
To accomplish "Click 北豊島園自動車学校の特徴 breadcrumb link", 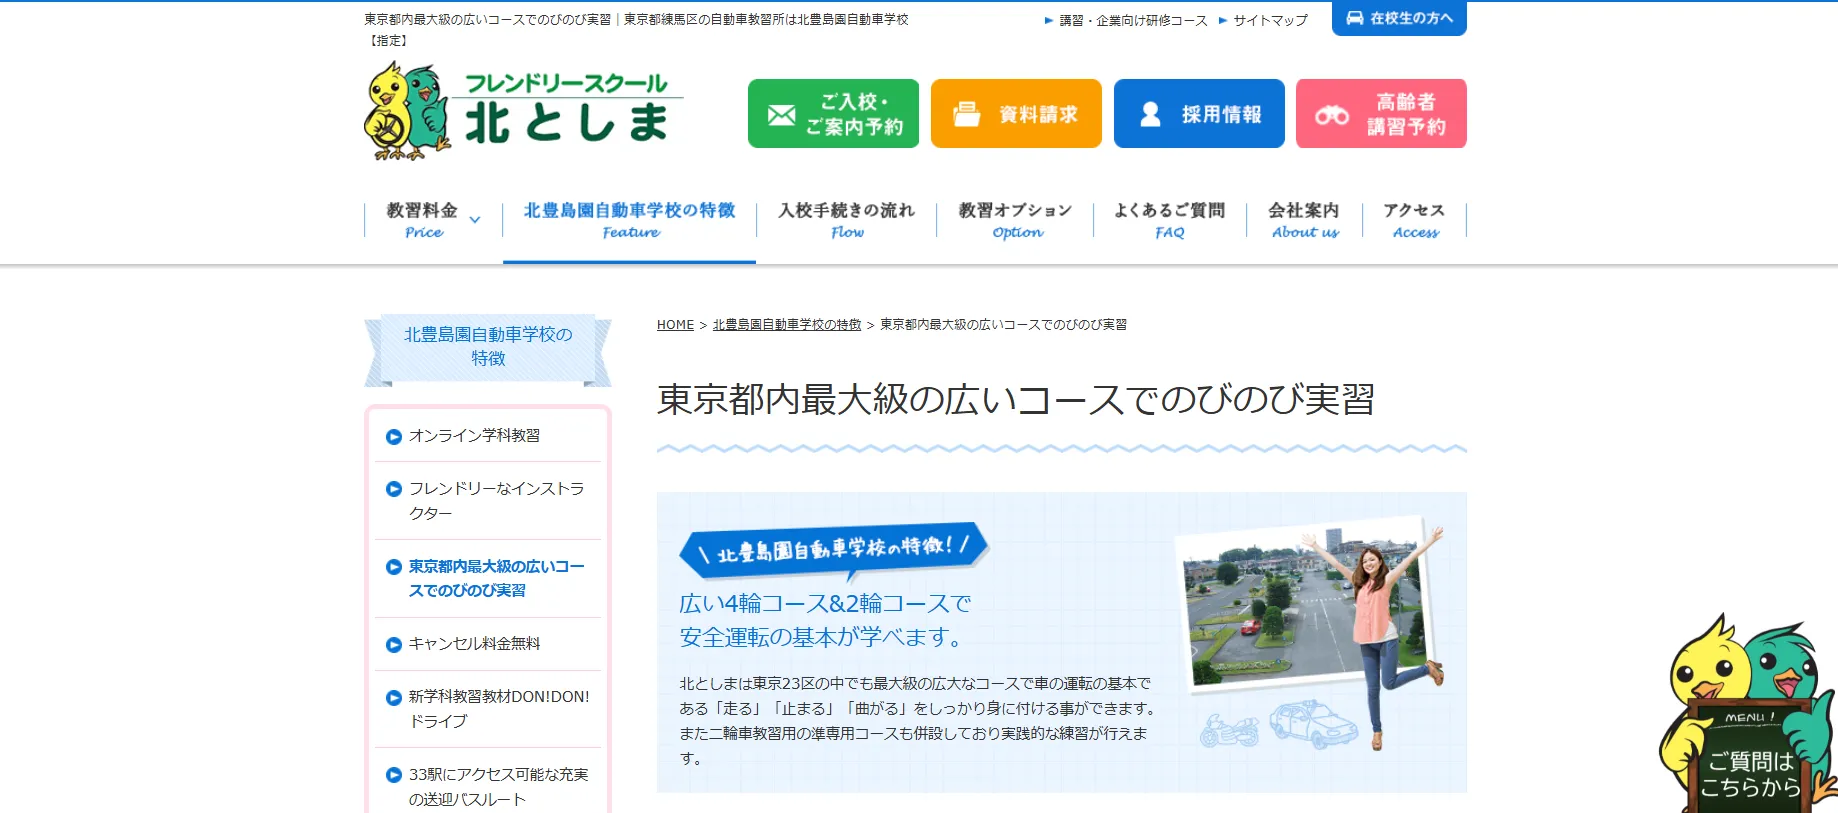I will [787, 325].
